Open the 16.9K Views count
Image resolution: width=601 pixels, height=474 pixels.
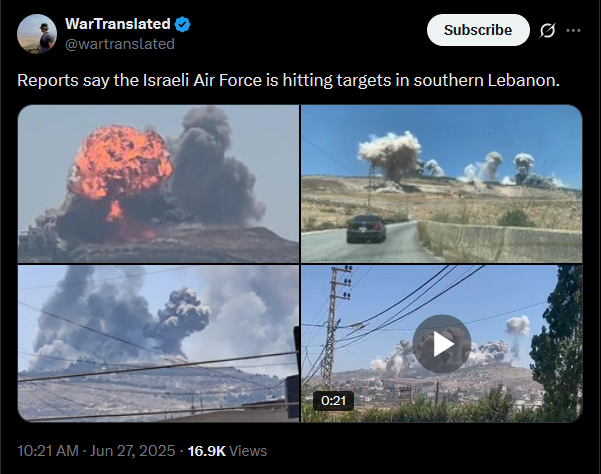click(227, 451)
